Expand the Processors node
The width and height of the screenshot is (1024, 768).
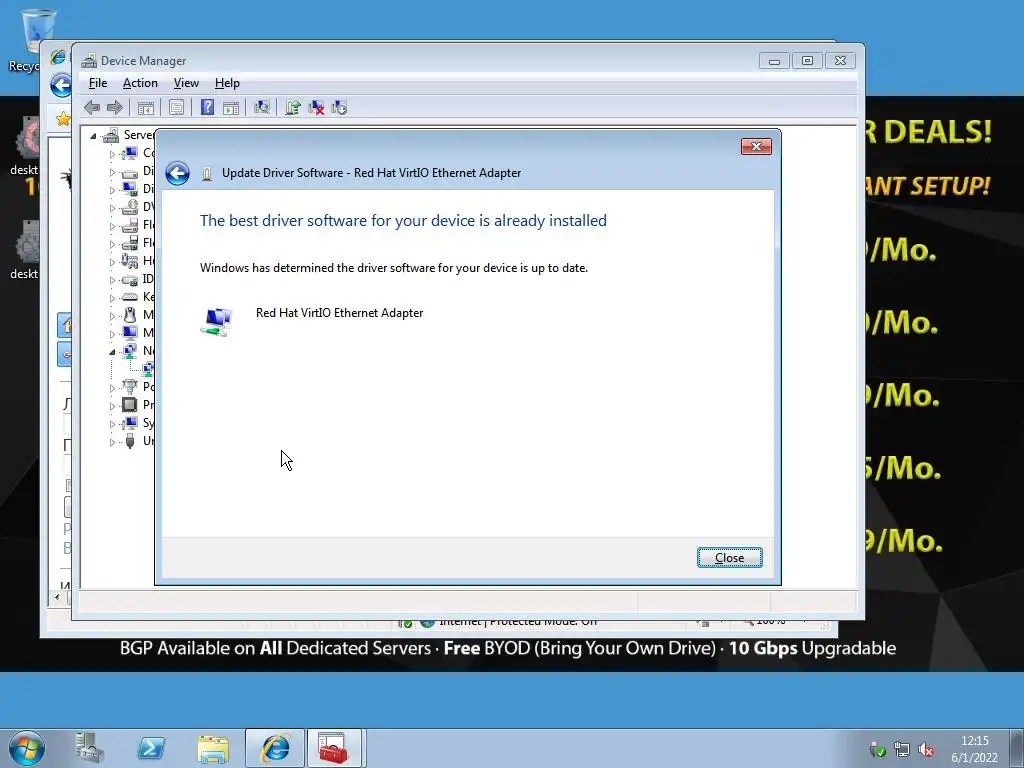[112, 406]
